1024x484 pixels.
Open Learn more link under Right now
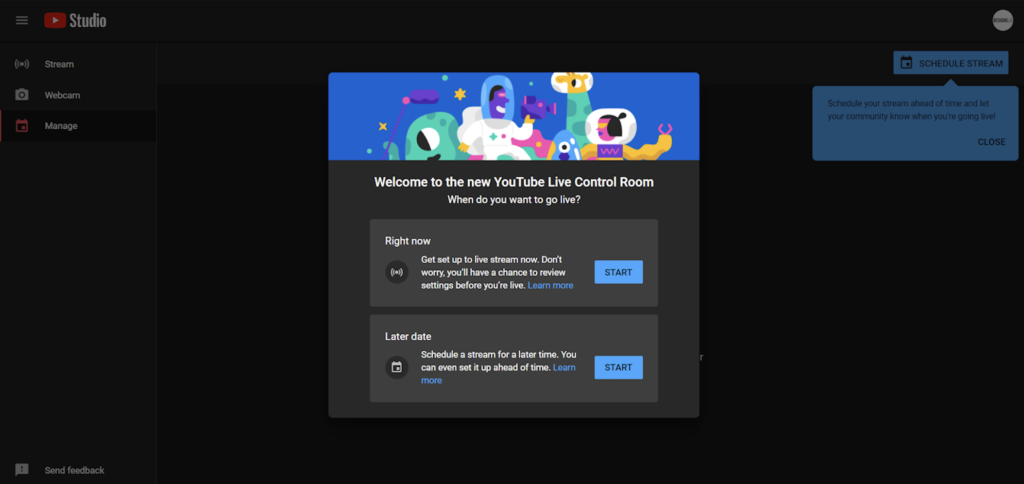(x=550, y=286)
